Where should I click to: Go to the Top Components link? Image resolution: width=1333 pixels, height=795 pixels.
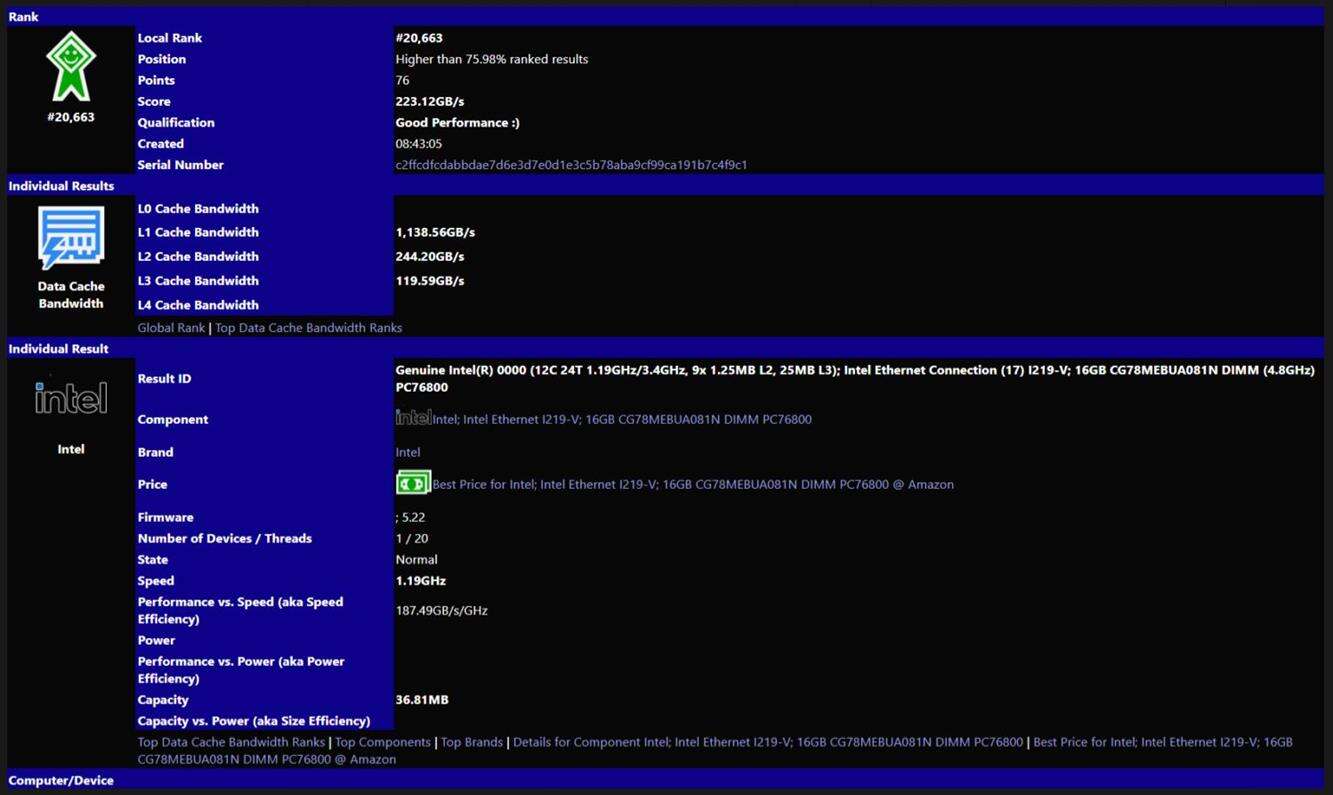click(x=383, y=742)
